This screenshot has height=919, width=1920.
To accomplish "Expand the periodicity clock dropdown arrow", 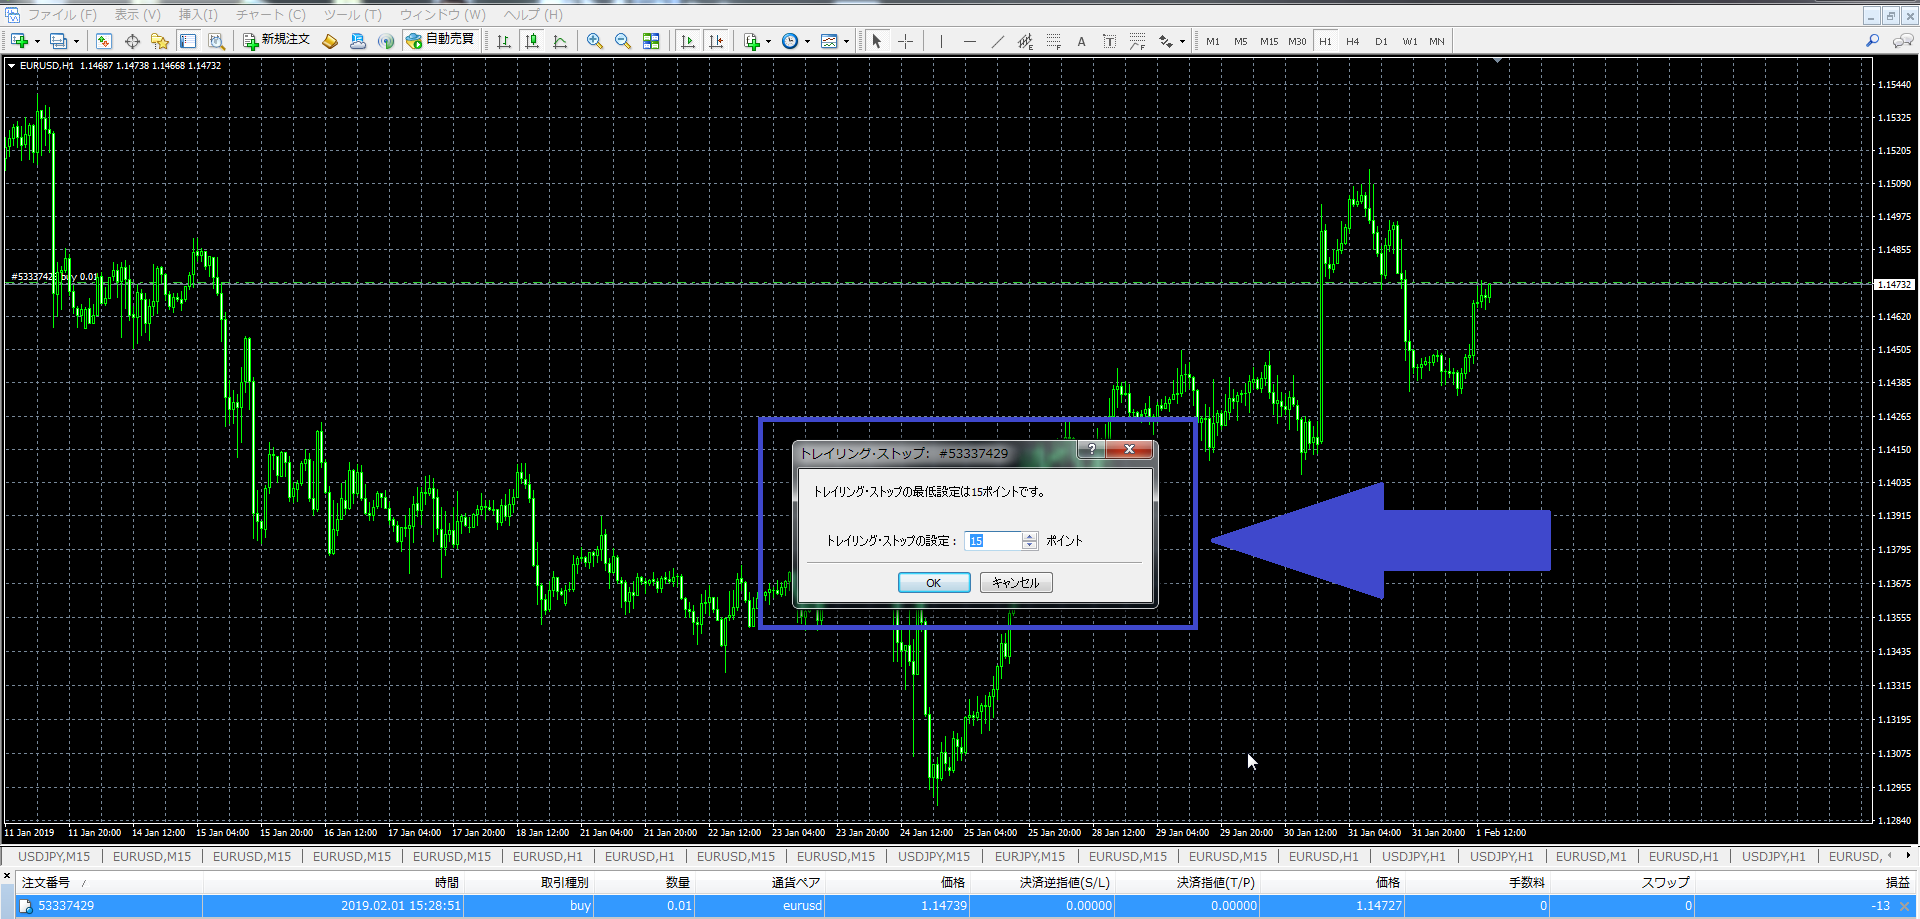I will pos(807,42).
